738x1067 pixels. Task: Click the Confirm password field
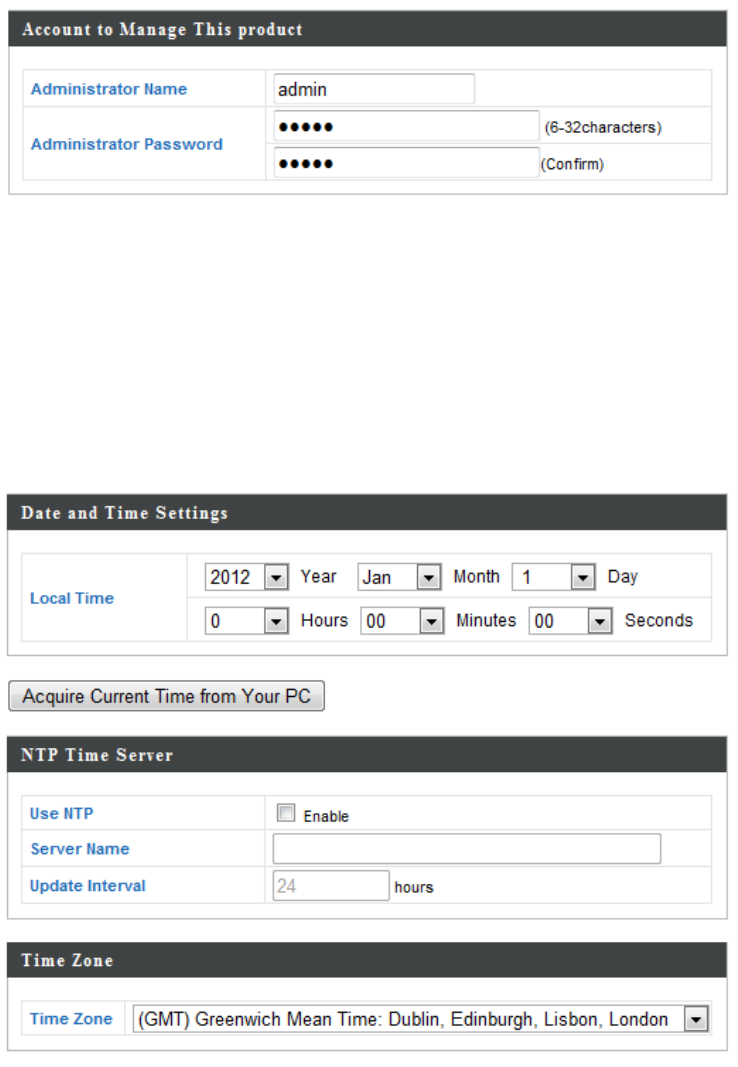pyautogui.click(x=405, y=162)
